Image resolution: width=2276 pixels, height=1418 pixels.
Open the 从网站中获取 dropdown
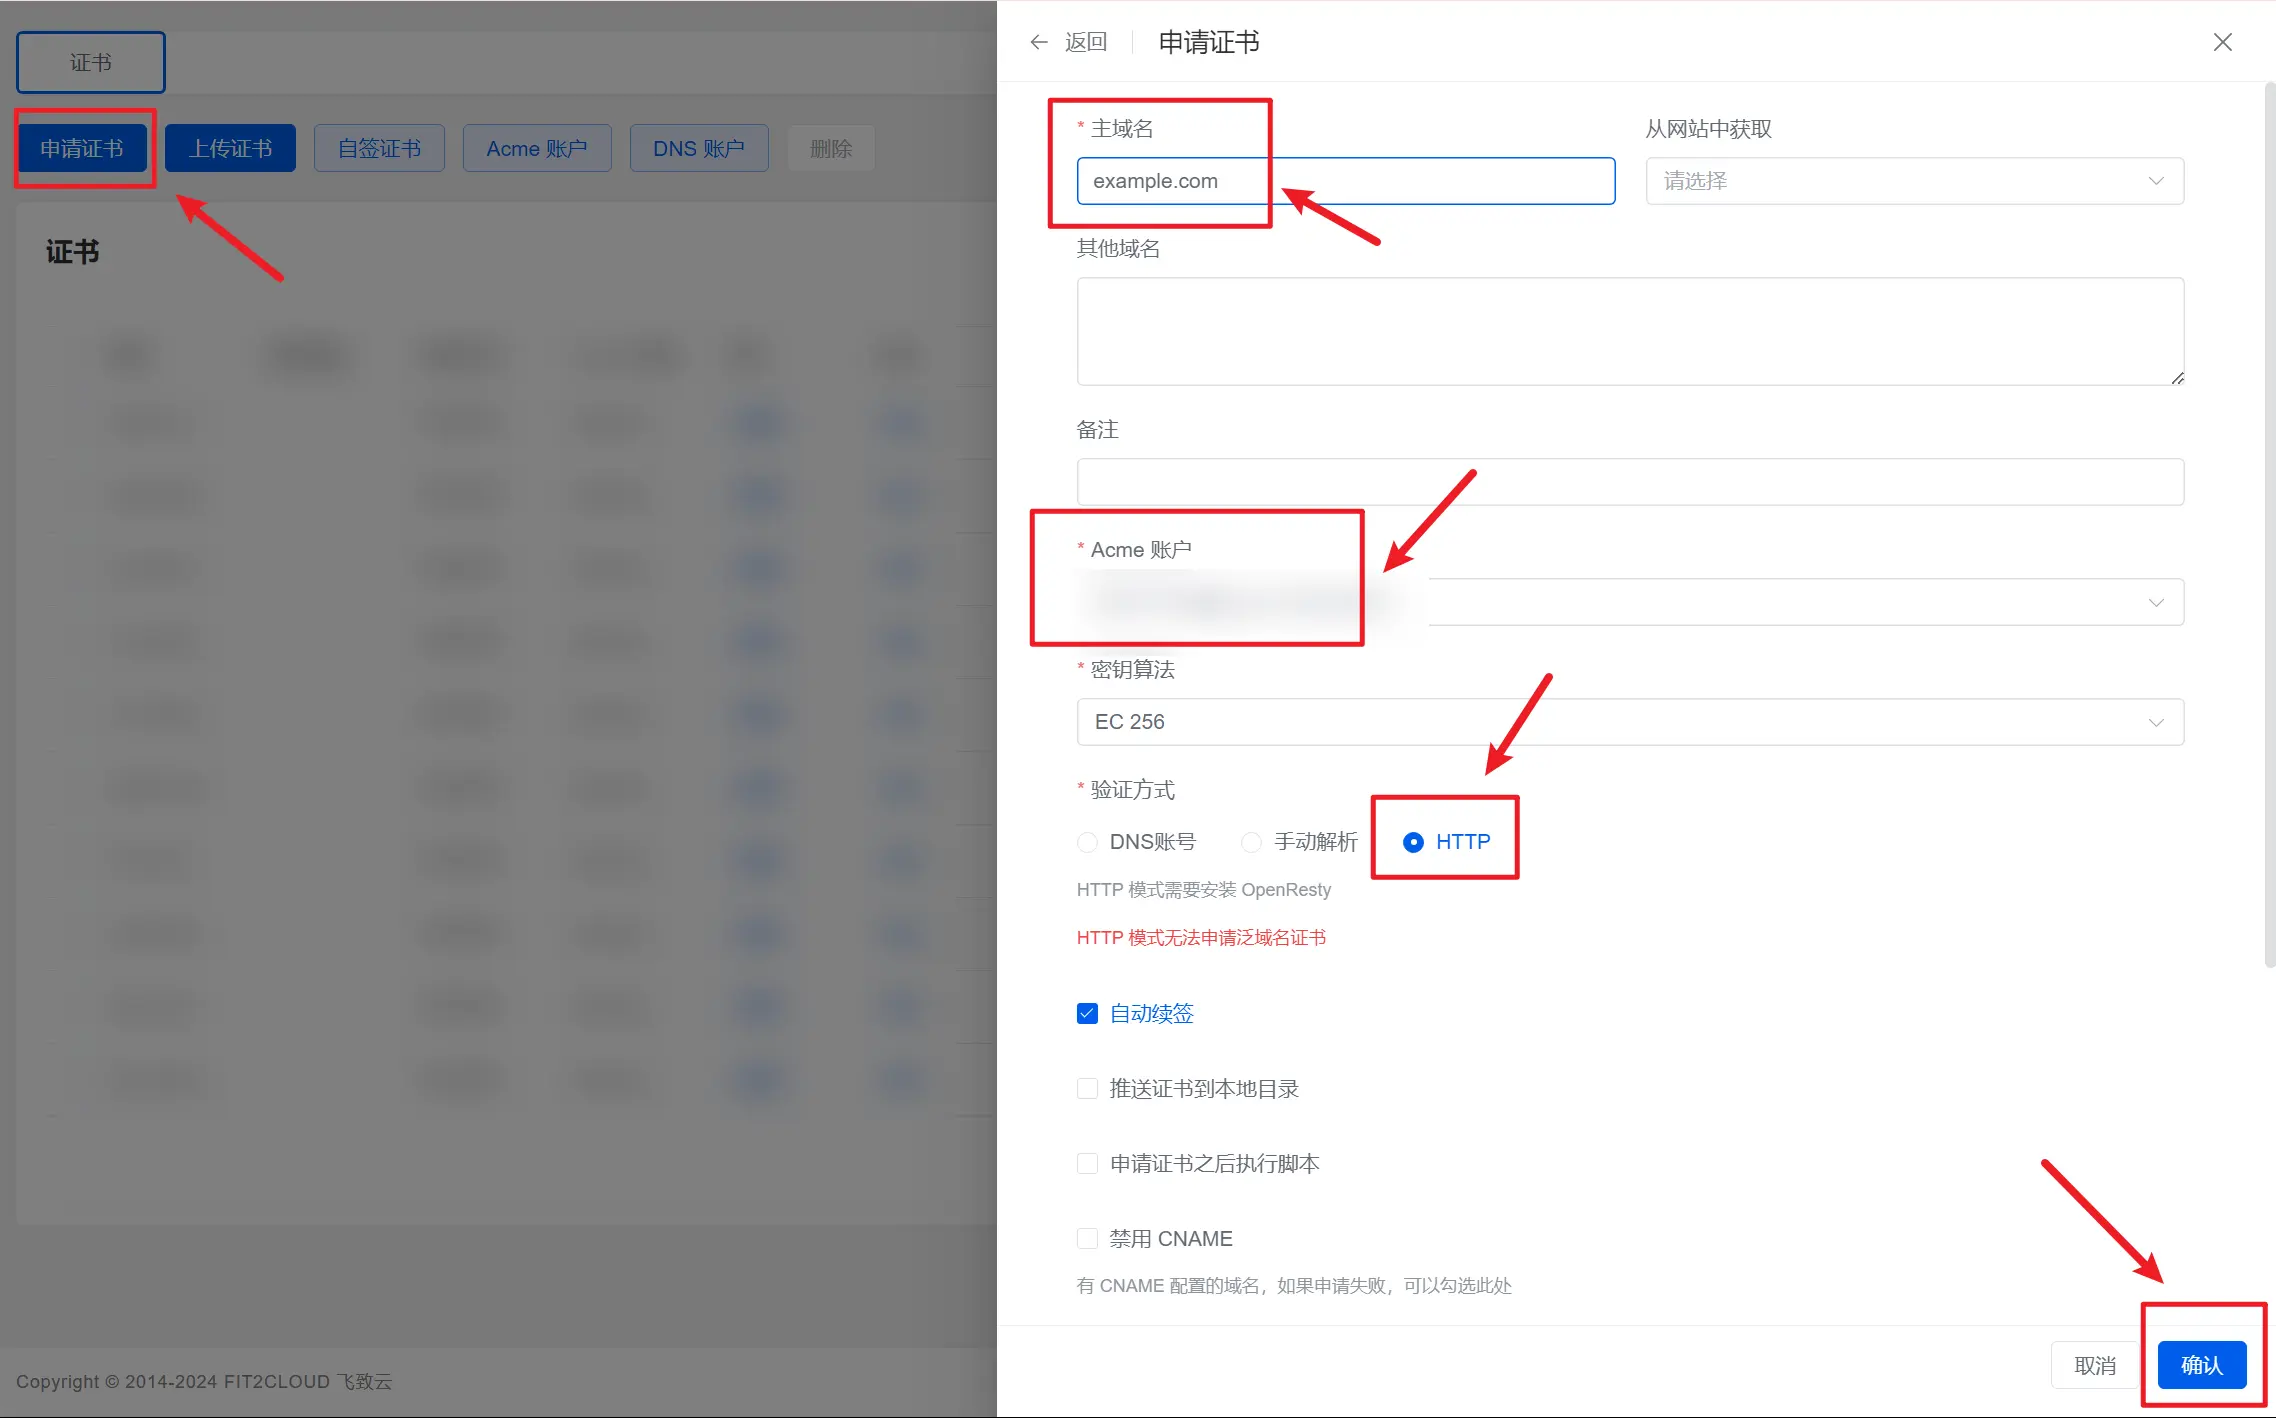tap(1914, 181)
